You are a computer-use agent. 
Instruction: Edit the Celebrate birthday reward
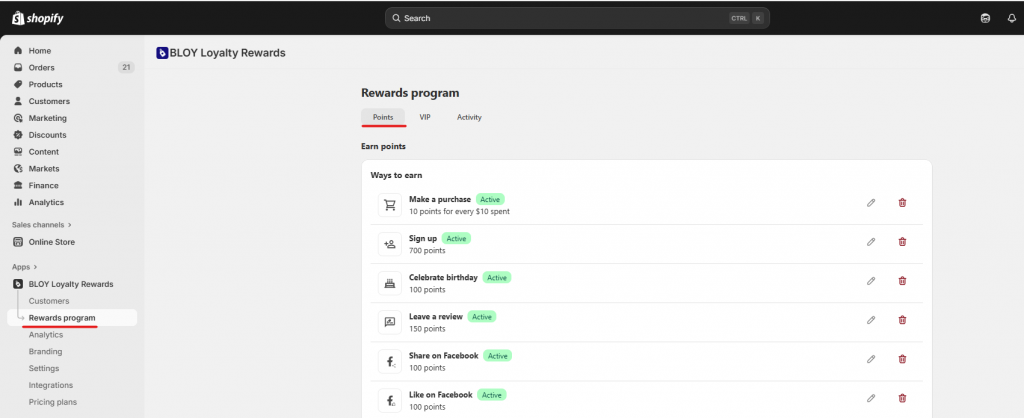pyautogui.click(x=870, y=281)
